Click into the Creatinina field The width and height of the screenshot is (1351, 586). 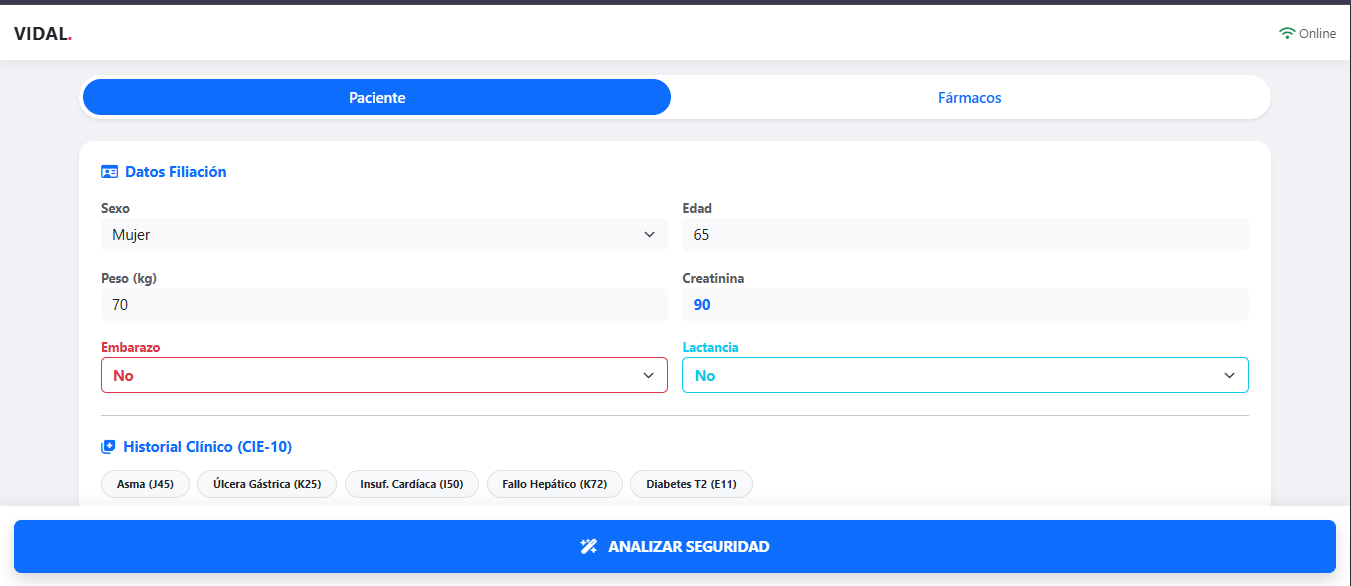click(x=965, y=305)
